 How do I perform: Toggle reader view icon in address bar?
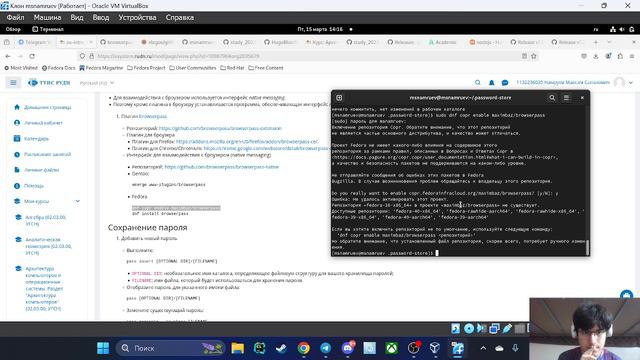click(524, 56)
